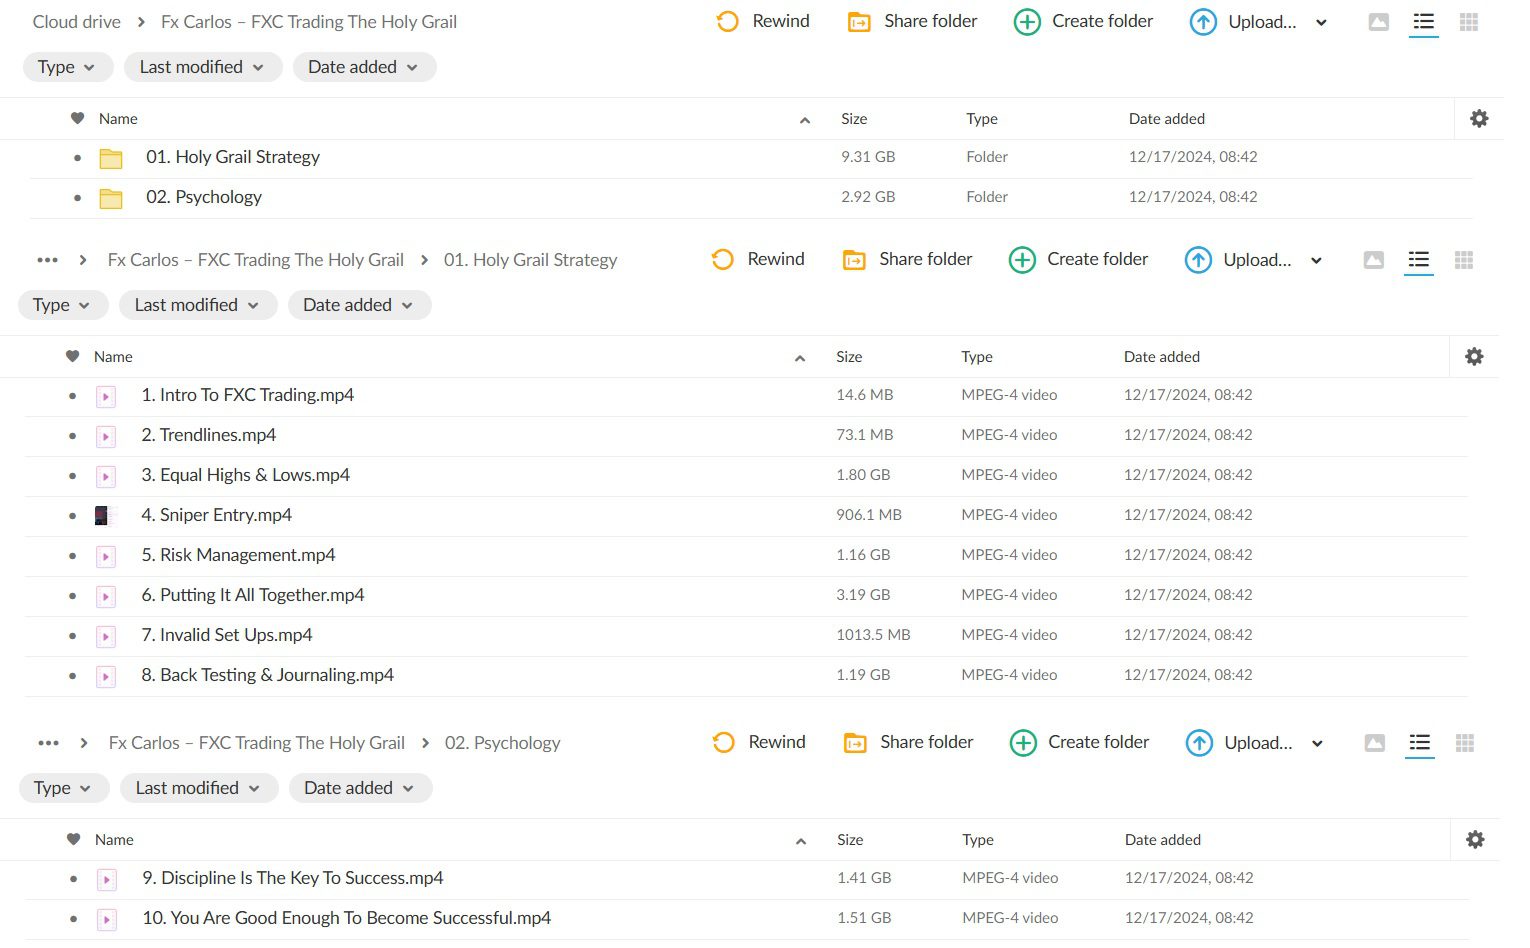
Task: Open the Type filter in the 02. Psychology panel
Action: pos(63,788)
